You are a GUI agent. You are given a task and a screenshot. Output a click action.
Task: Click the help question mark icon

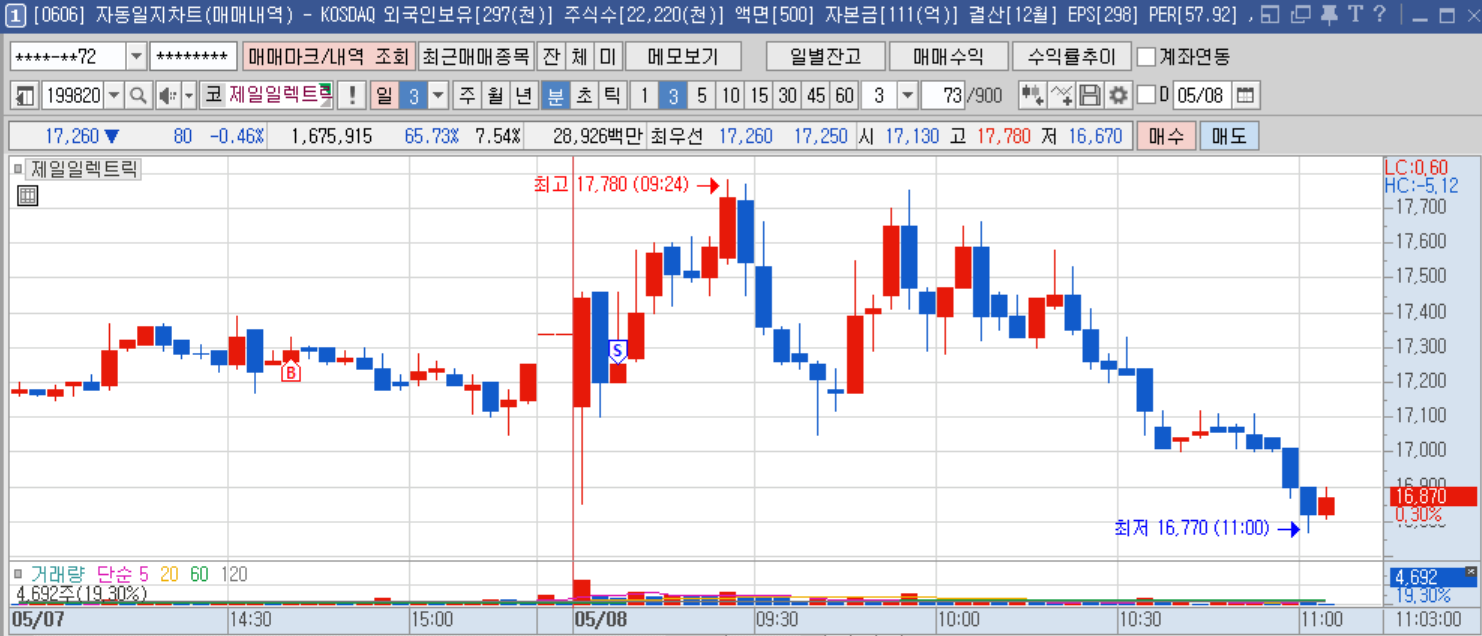point(1379,14)
